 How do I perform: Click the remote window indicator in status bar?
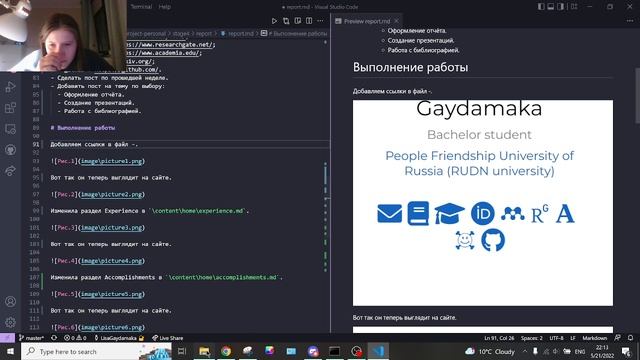[x=7, y=338]
